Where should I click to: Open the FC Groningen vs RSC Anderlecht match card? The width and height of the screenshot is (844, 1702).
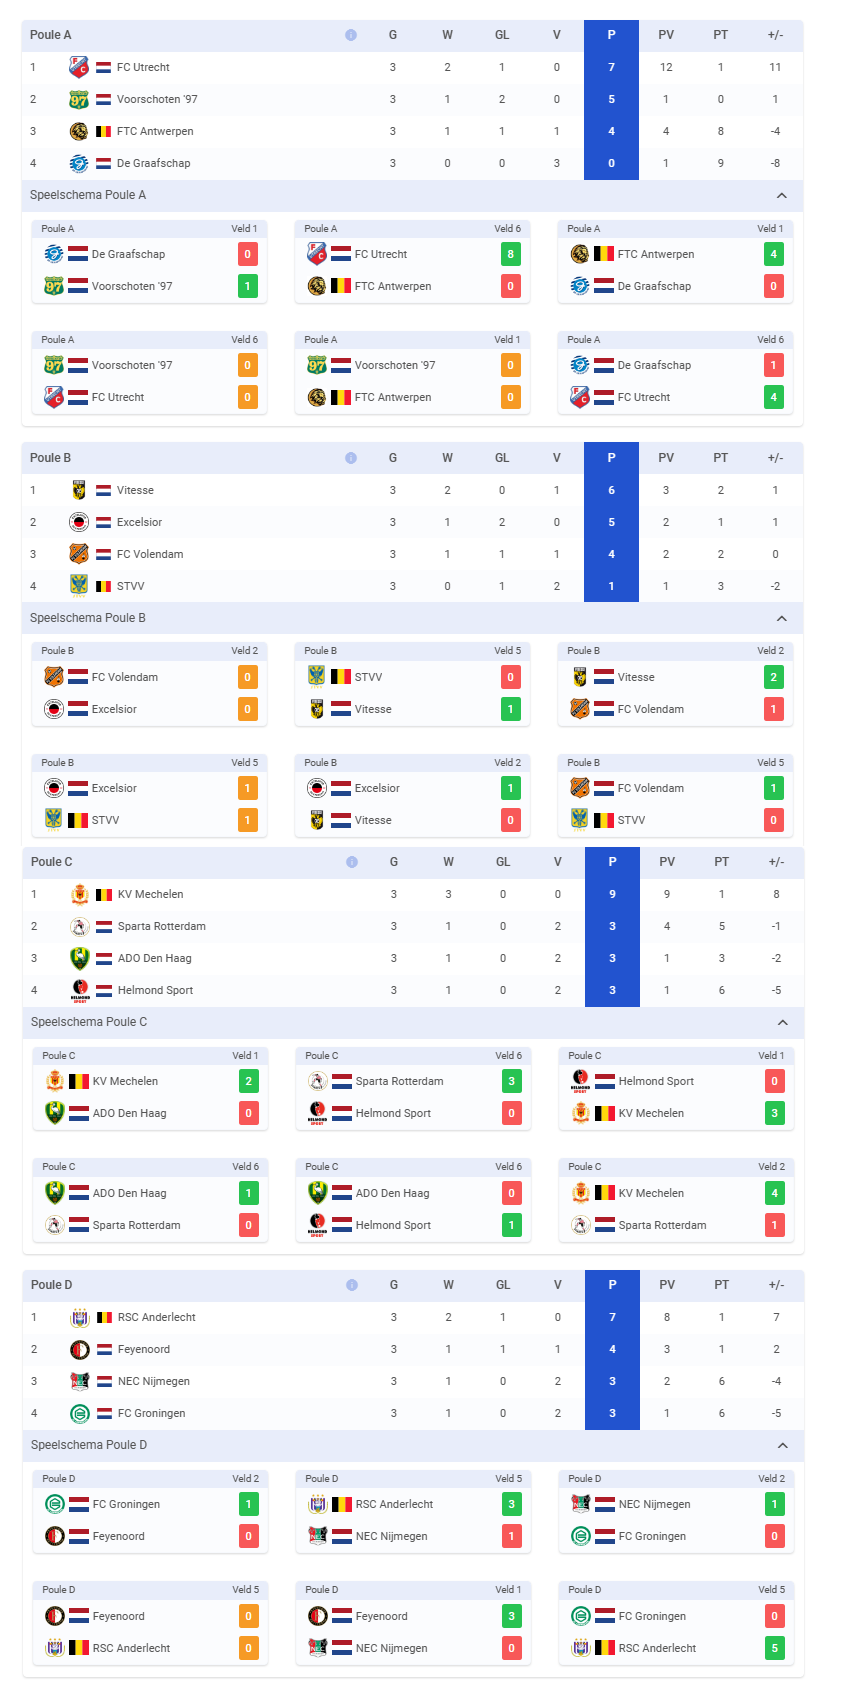tap(676, 1621)
